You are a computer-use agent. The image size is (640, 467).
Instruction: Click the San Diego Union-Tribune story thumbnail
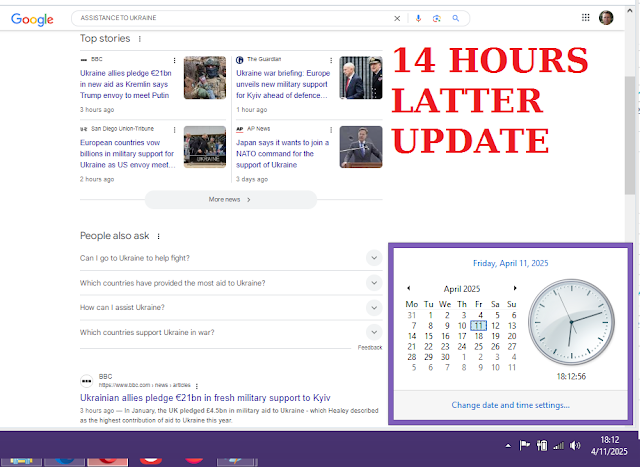pos(205,147)
